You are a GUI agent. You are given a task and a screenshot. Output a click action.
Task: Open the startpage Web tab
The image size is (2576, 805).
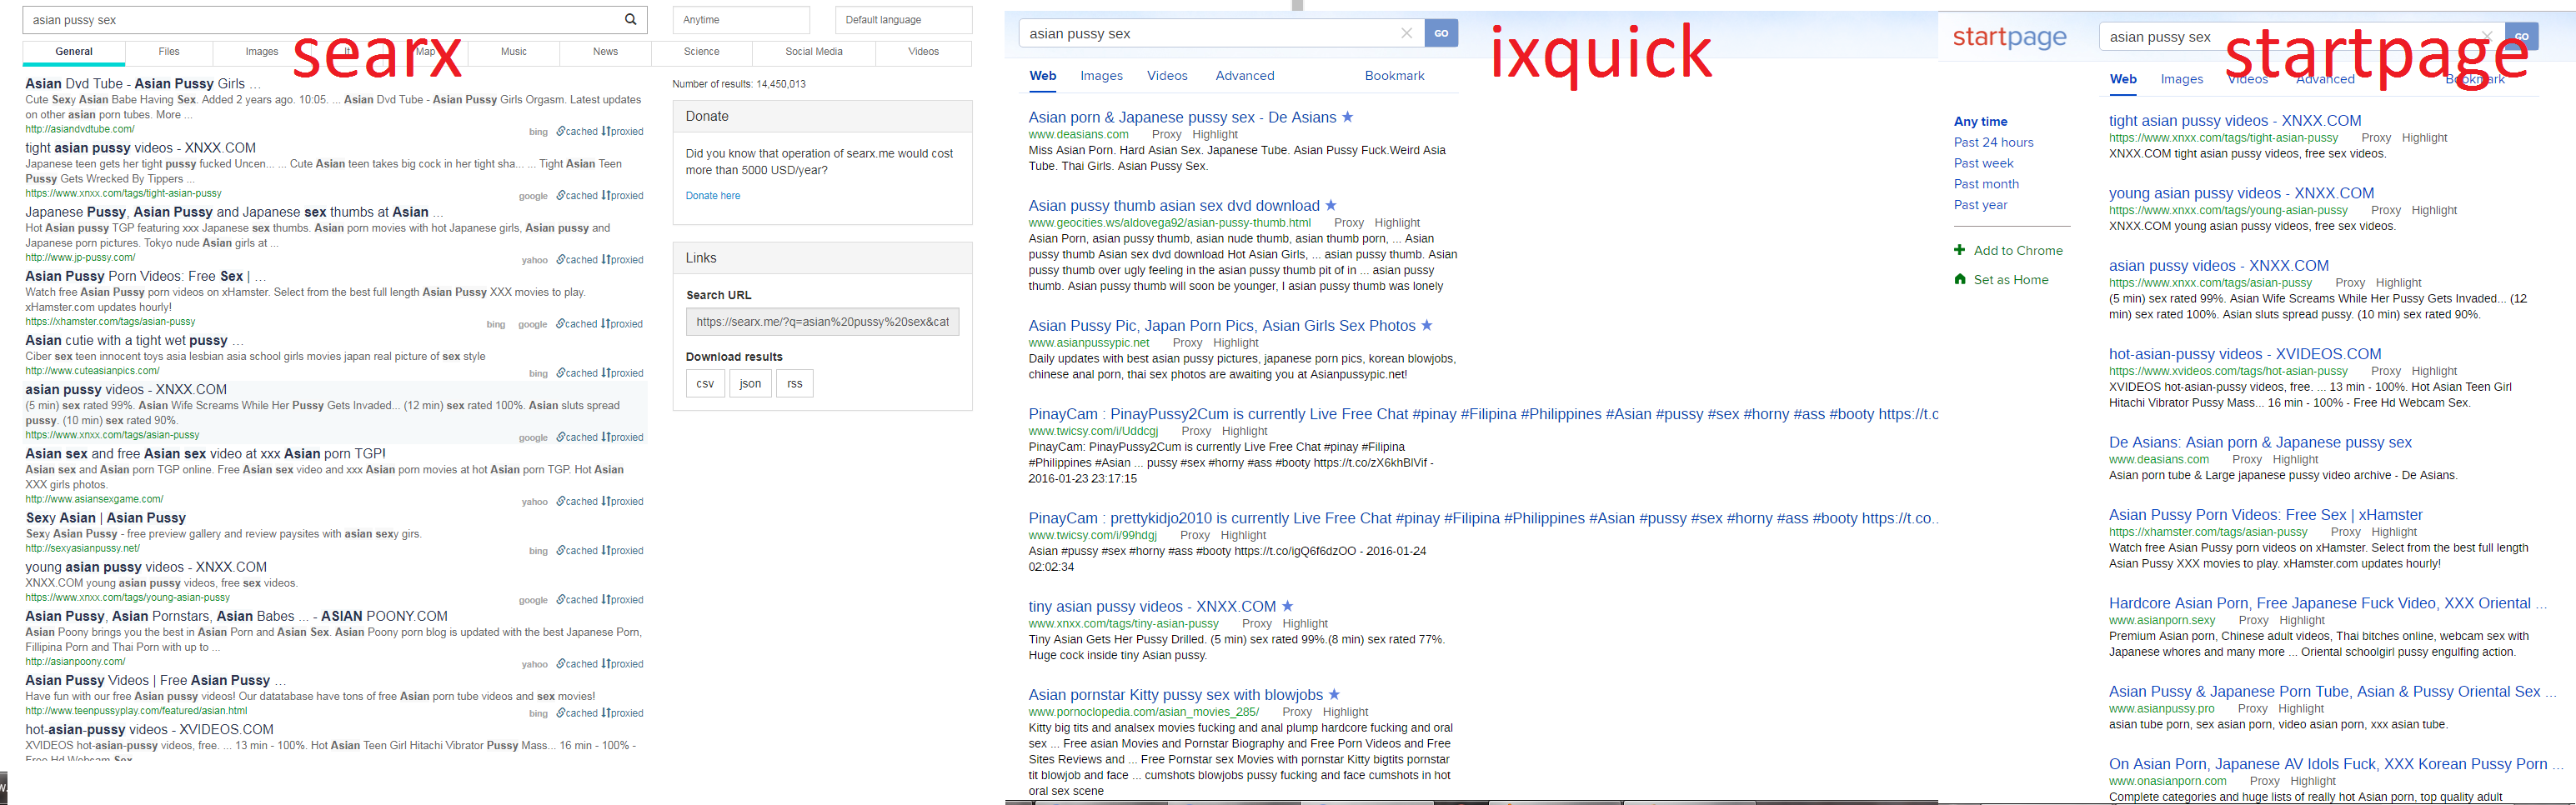2123,79
